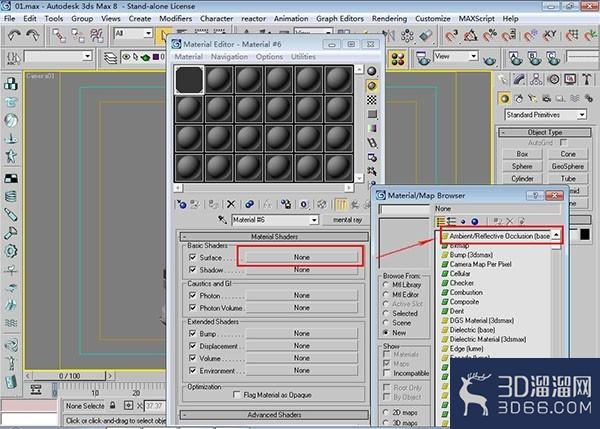Open the Material #6 name dropdown
600x429 pixels.
point(314,220)
